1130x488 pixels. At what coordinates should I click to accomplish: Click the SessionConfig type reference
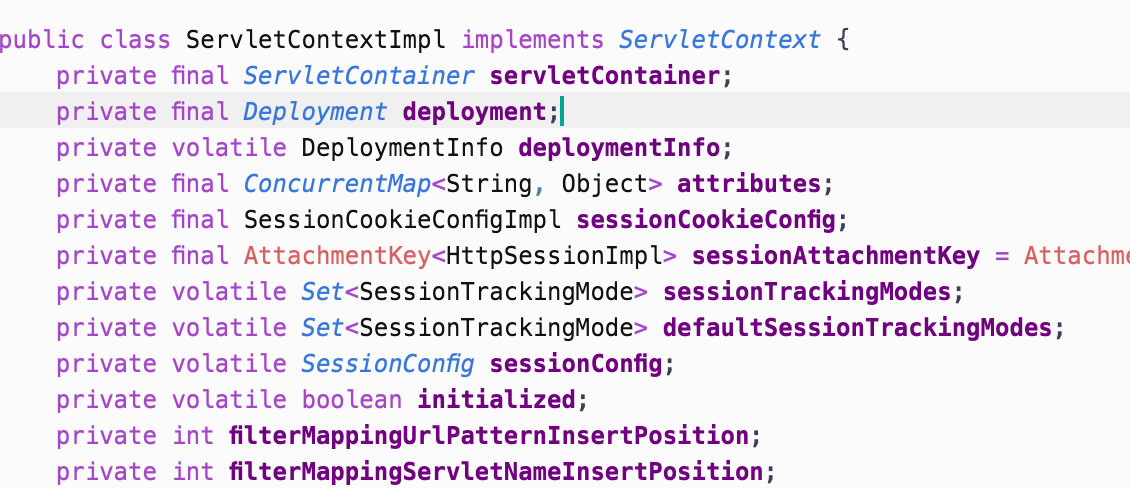tap(388, 364)
